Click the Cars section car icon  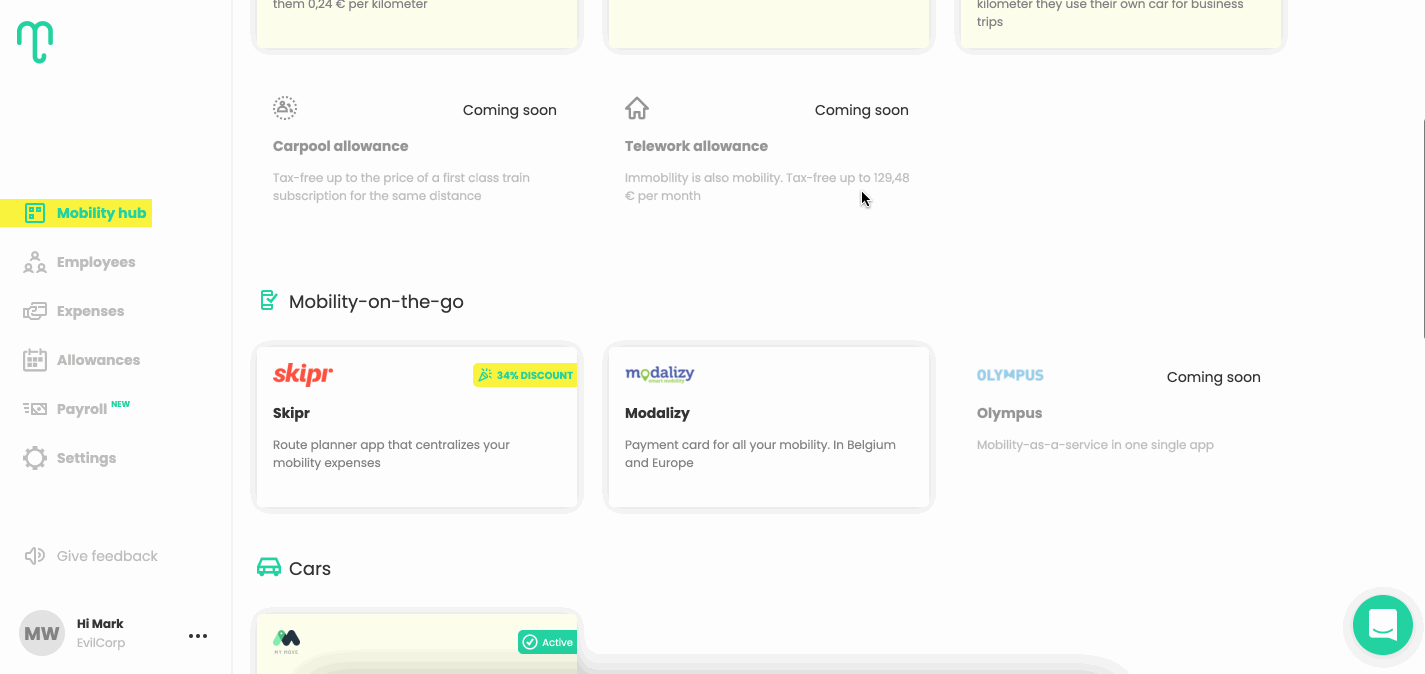point(269,568)
